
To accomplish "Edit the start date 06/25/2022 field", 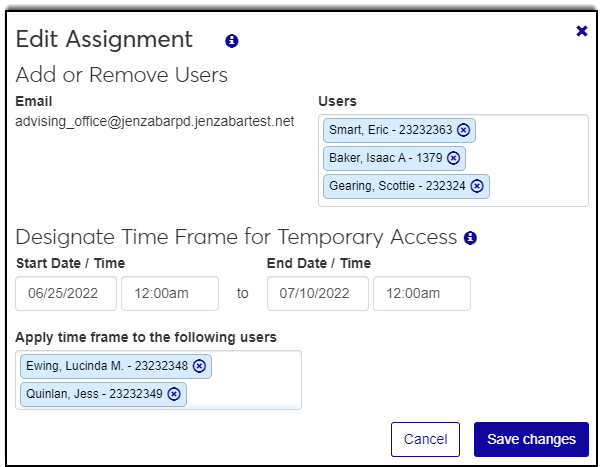I will pos(66,293).
